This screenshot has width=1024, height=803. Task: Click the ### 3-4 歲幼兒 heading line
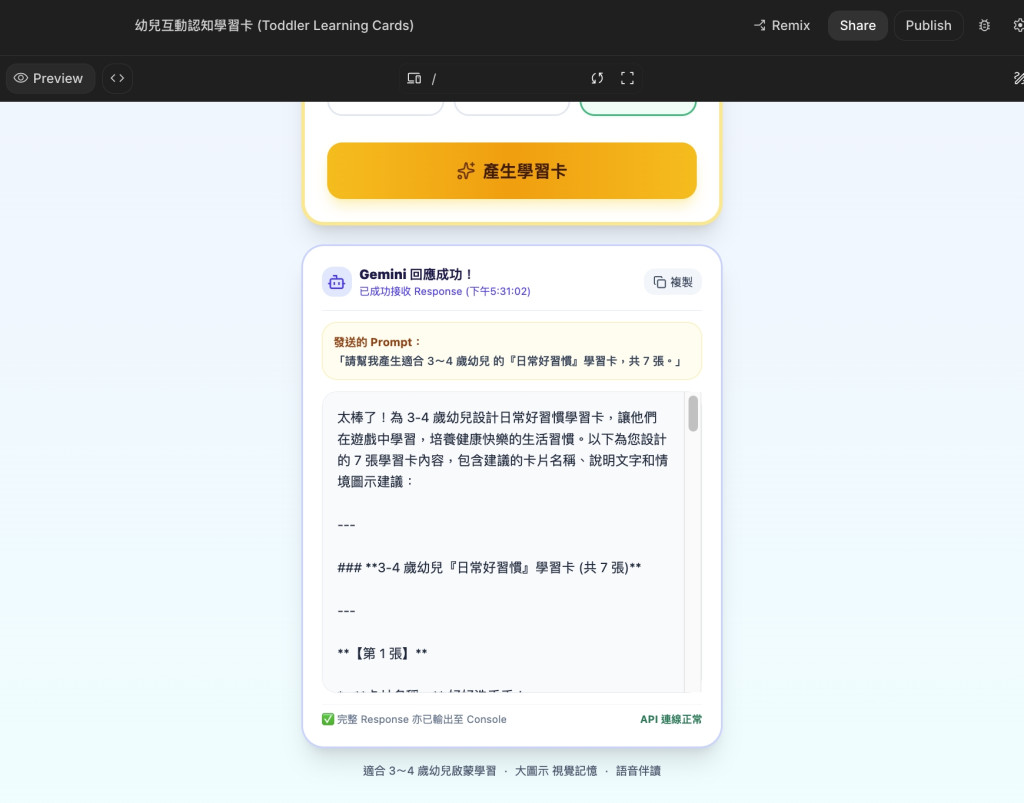pyautogui.click(x=489, y=568)
